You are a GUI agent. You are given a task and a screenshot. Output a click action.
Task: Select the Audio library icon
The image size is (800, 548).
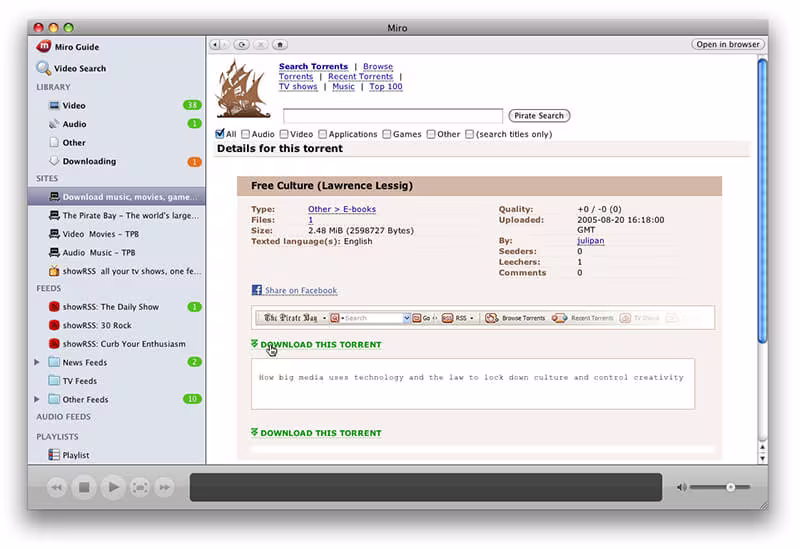pos(54,124)
